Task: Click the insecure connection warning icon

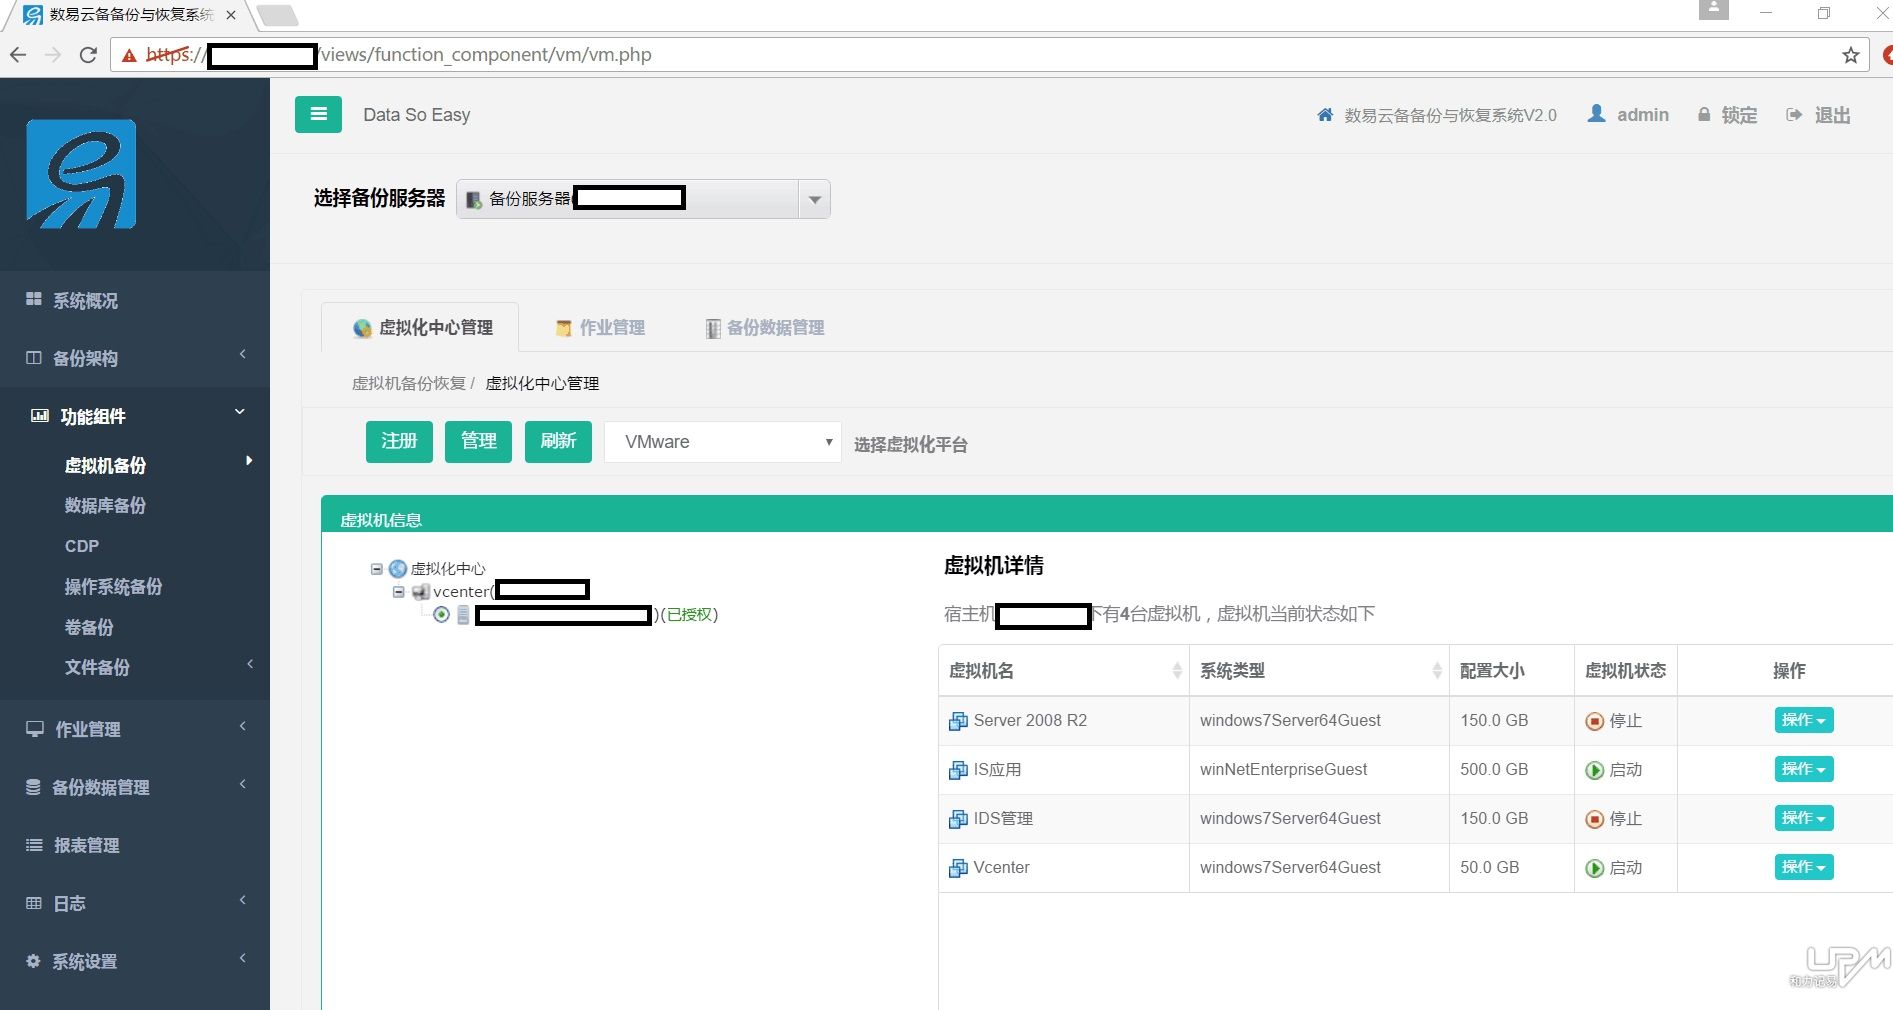Action: (x=129, y=55)
